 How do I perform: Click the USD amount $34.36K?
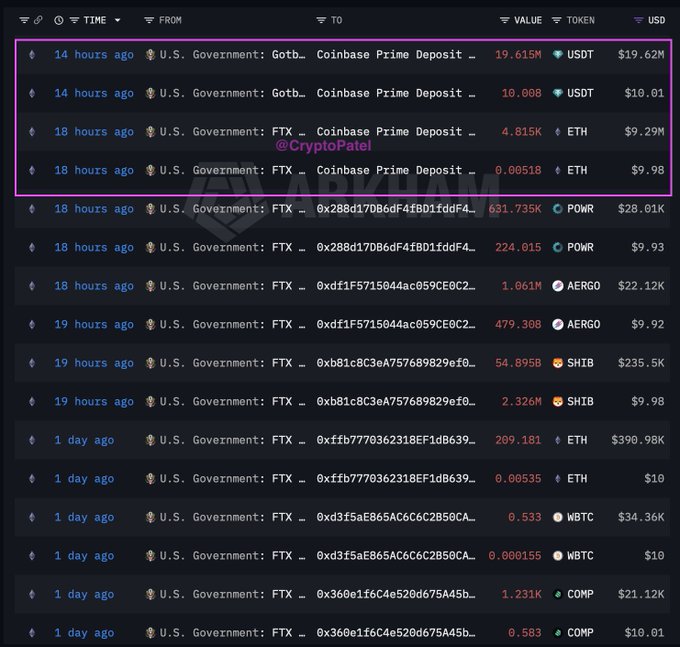(641, 517)
